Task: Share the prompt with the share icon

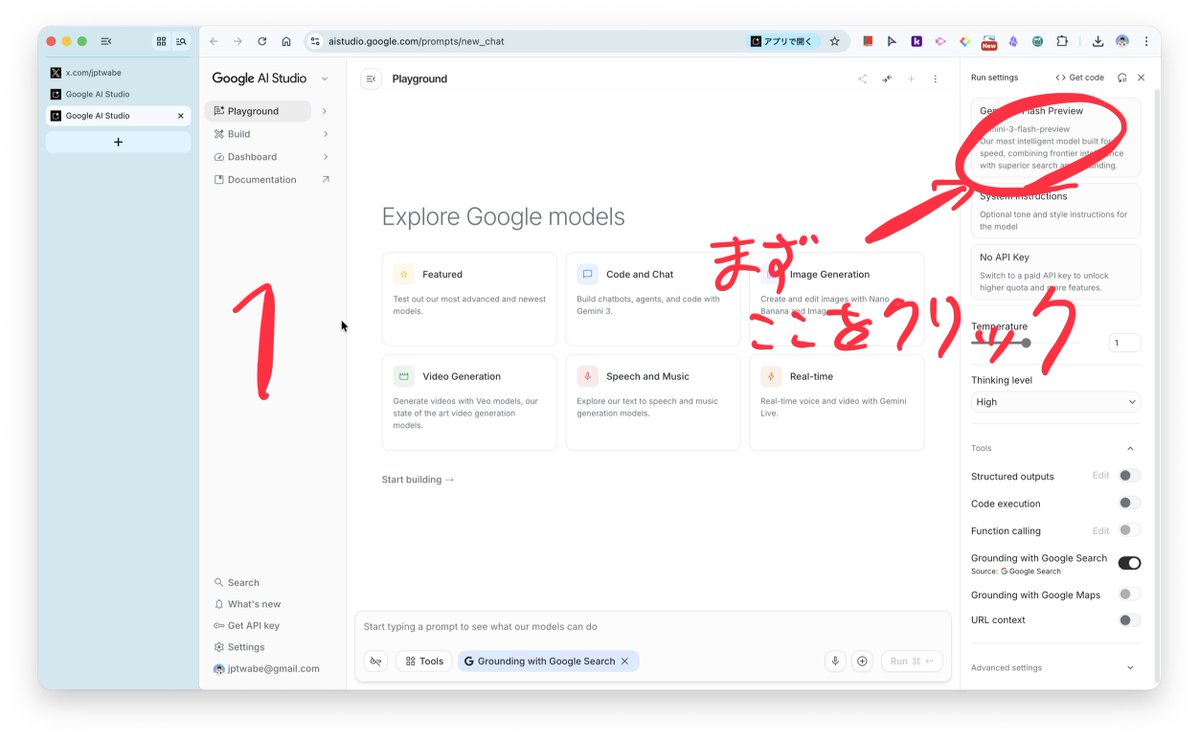Action: click(x=863, y=79)
